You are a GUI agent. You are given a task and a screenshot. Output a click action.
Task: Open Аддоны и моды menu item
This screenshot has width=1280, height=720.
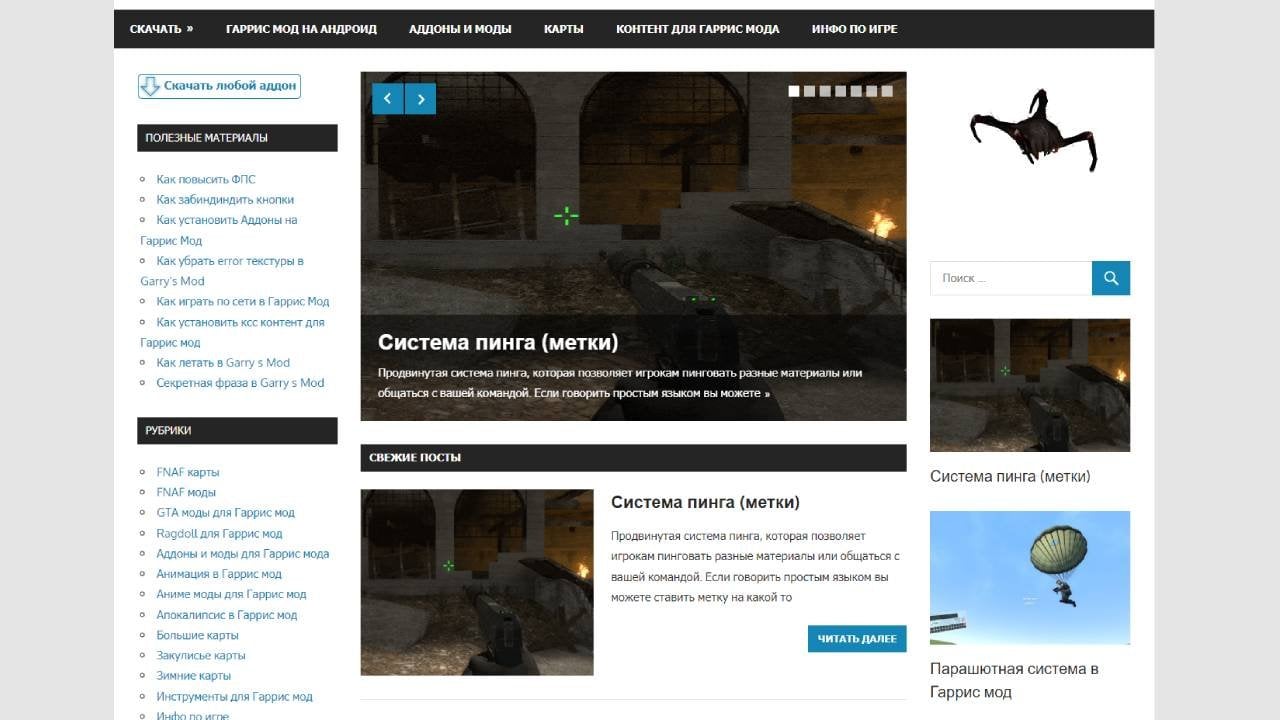click(x=460, y=29)
